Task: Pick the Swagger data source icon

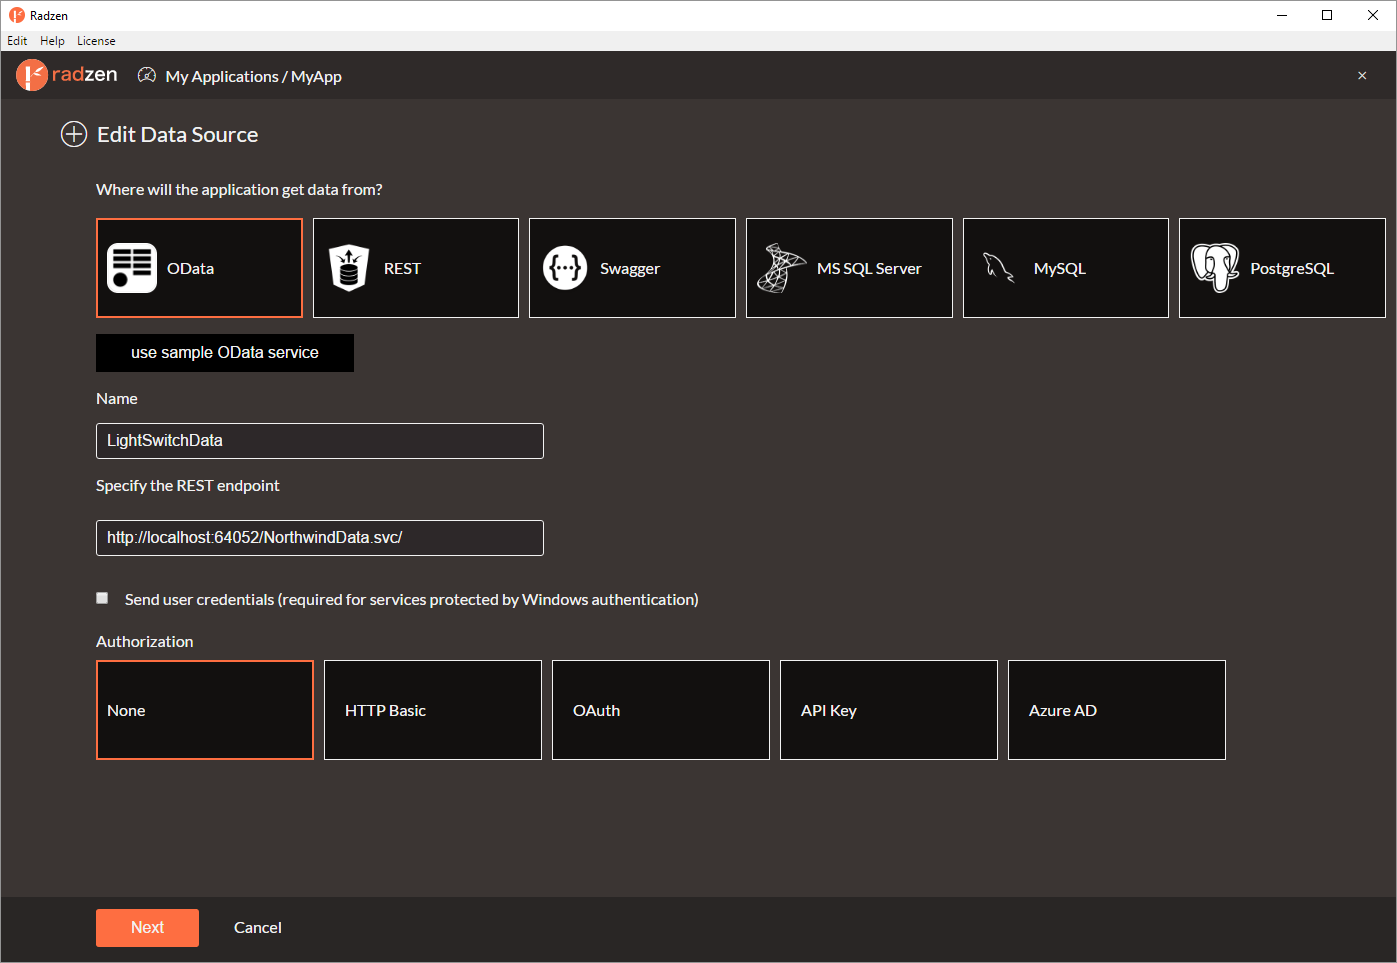Action: point(565,268)
